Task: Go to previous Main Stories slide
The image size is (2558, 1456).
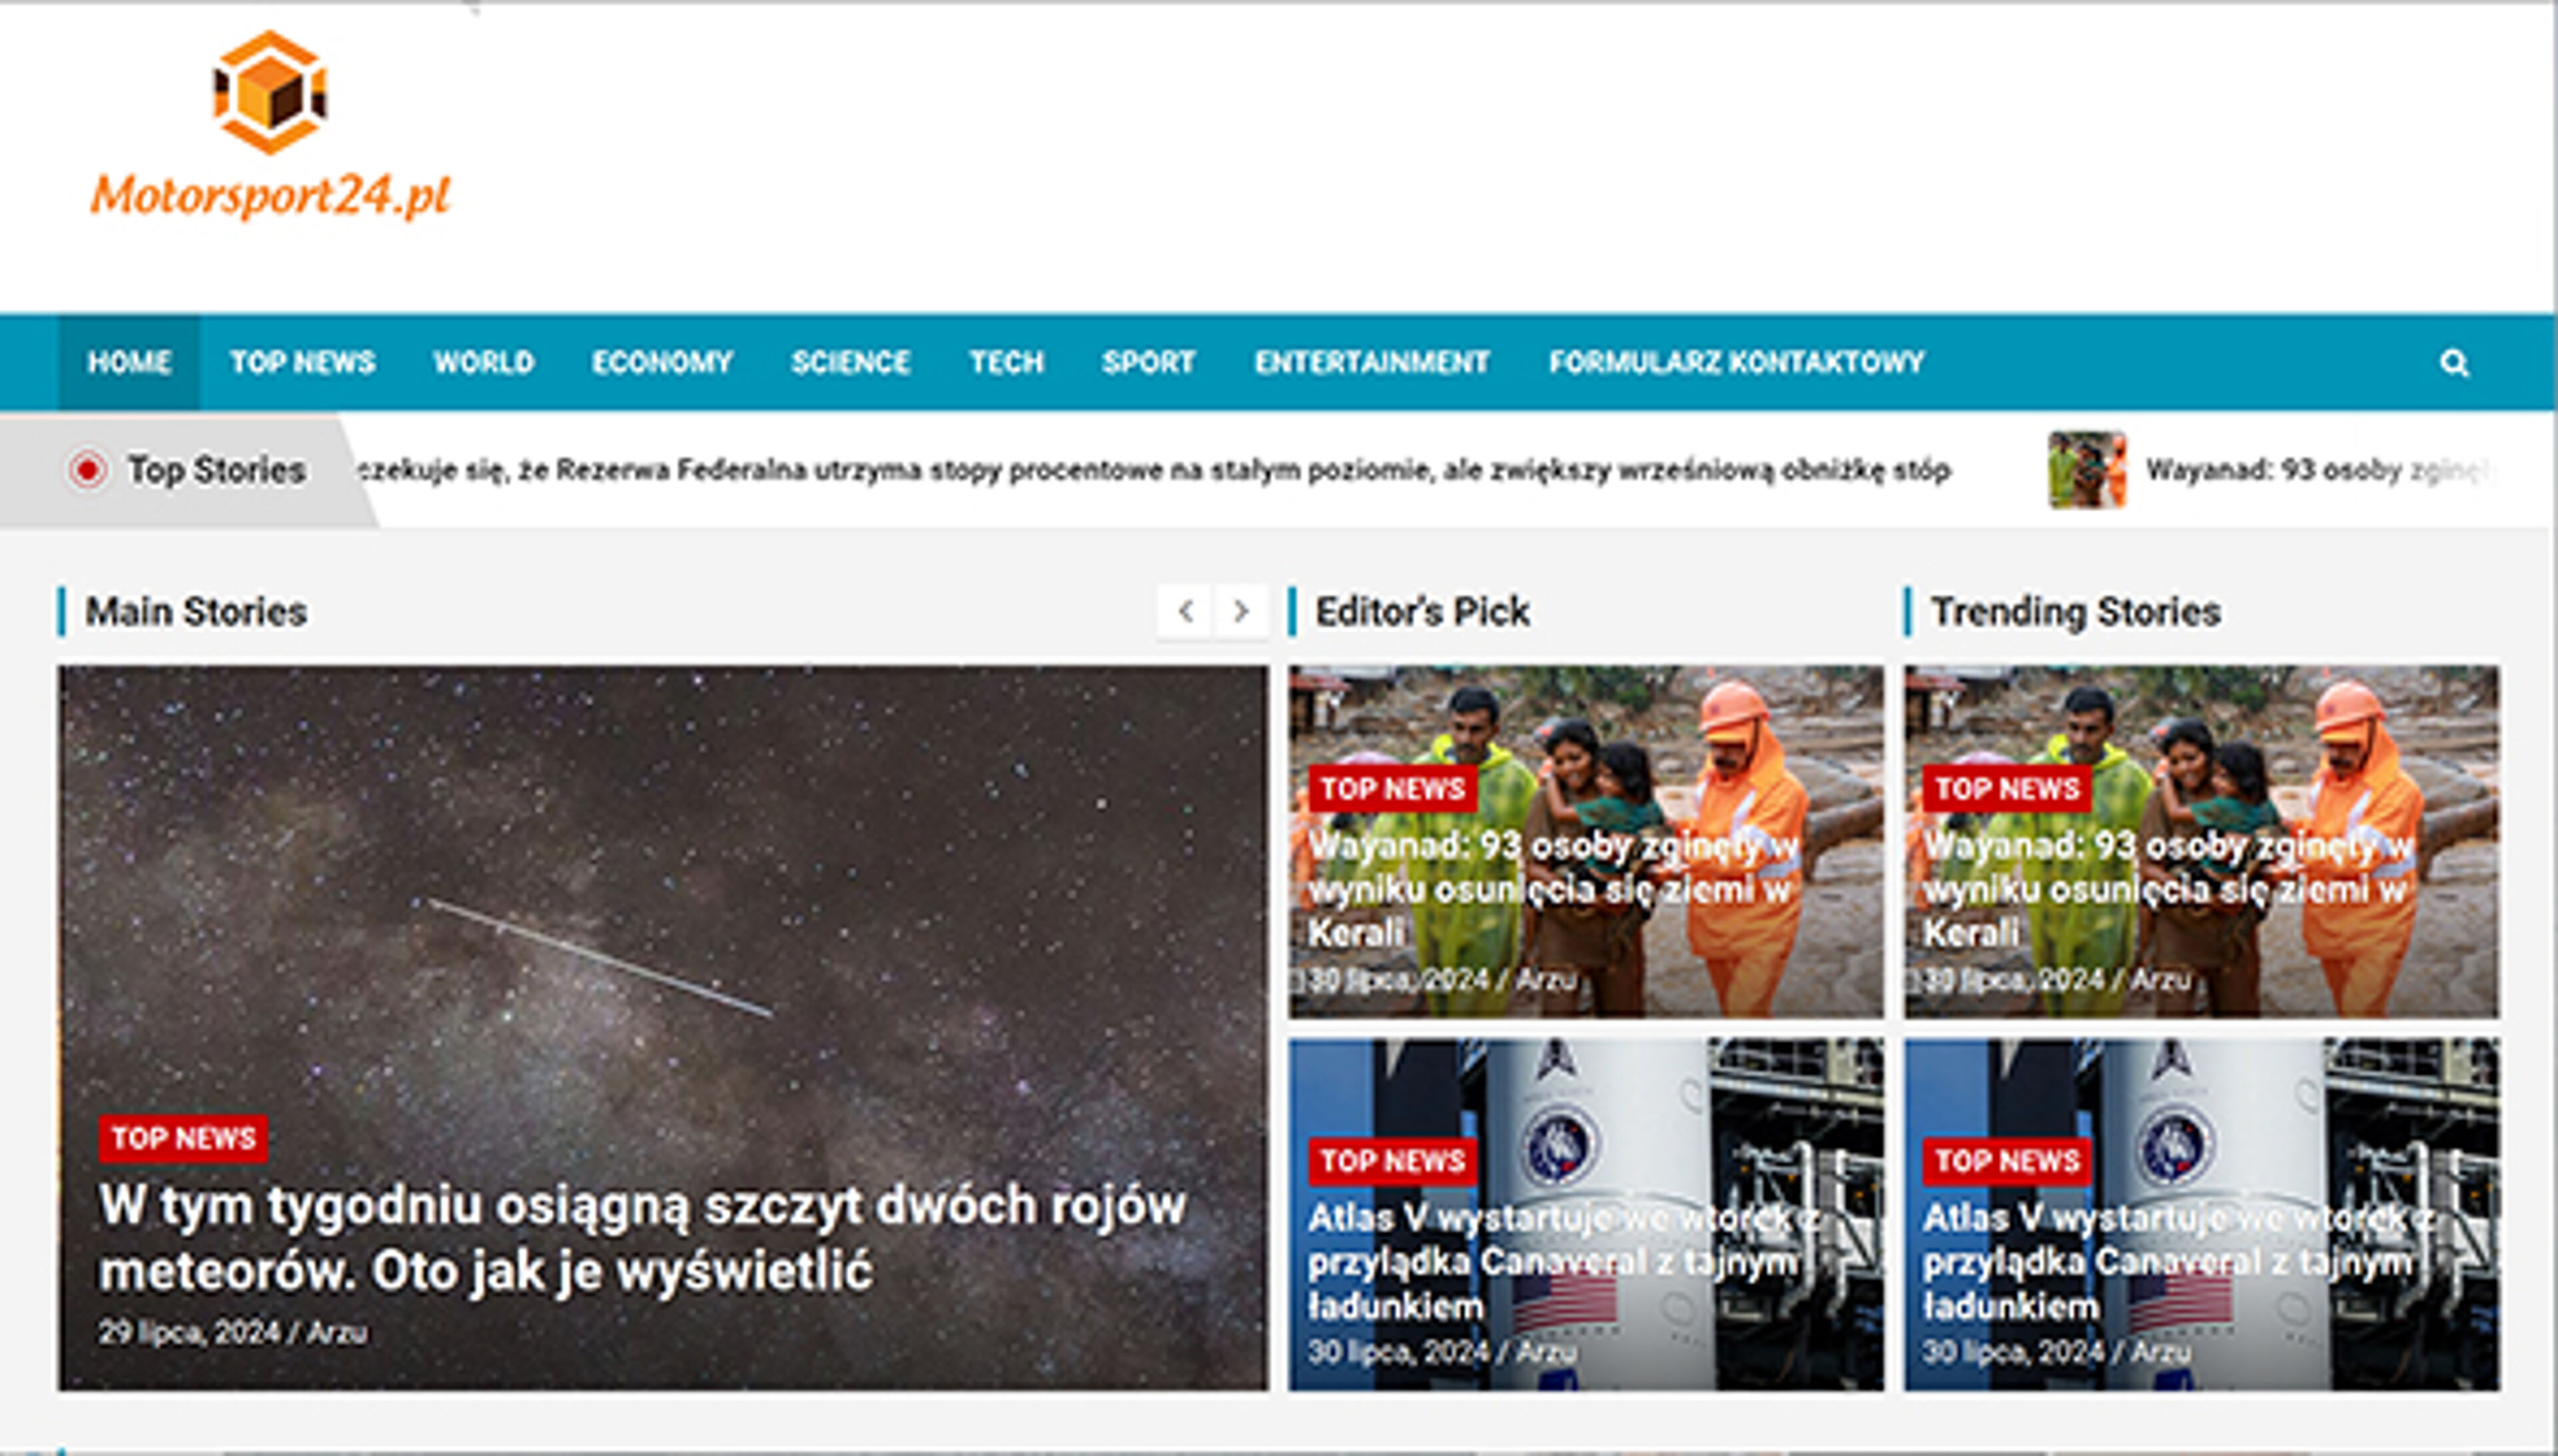Action: (x=1188, y=611)
